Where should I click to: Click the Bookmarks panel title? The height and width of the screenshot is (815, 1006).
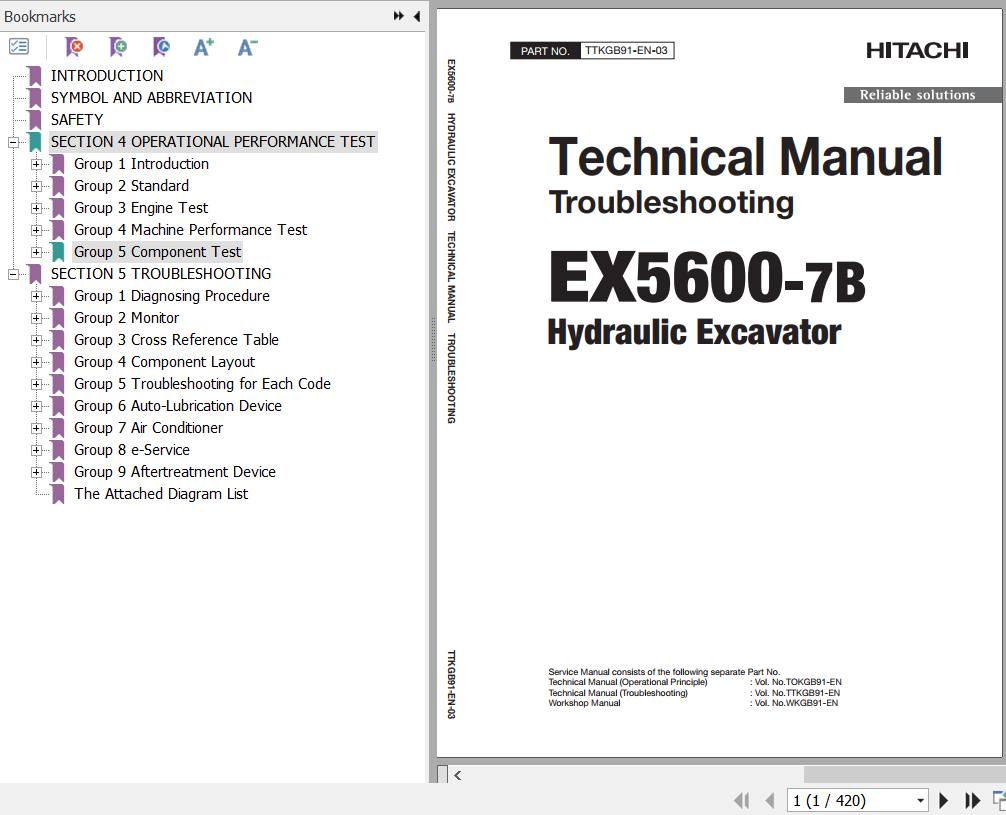pos(40,17)
